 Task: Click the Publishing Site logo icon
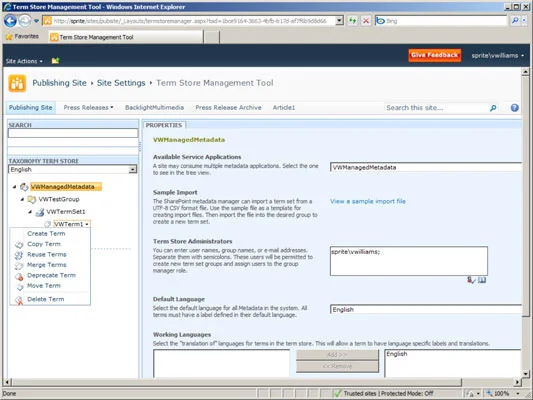click(x=17, y=83)
